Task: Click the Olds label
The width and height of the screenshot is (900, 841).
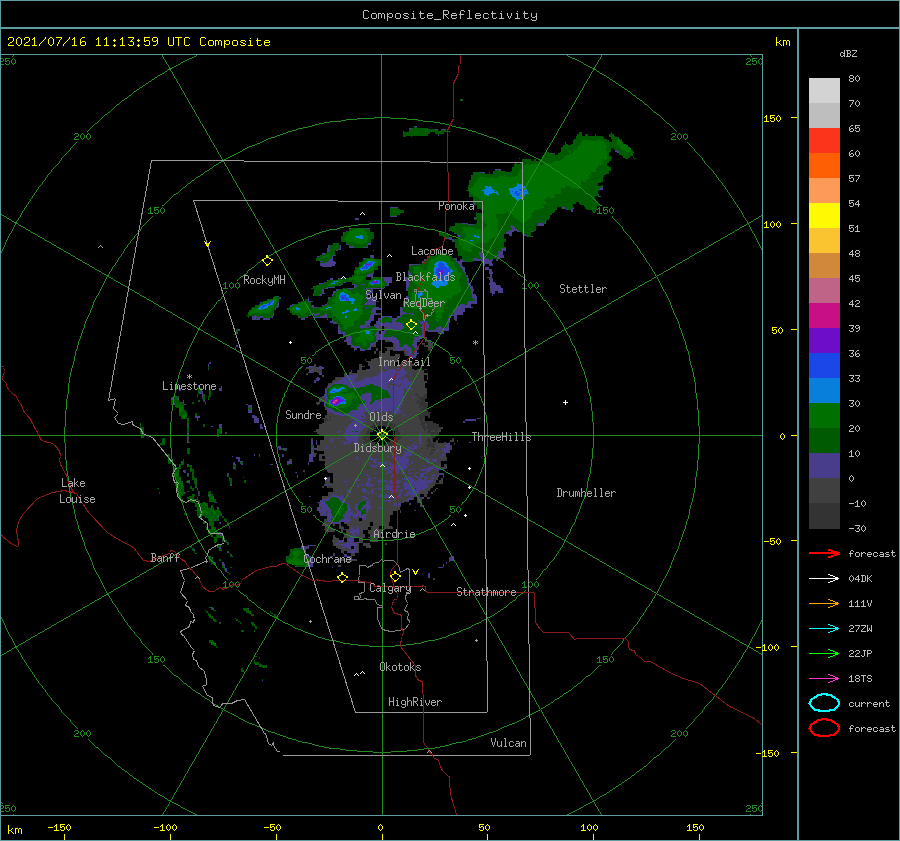Action: 381,417
